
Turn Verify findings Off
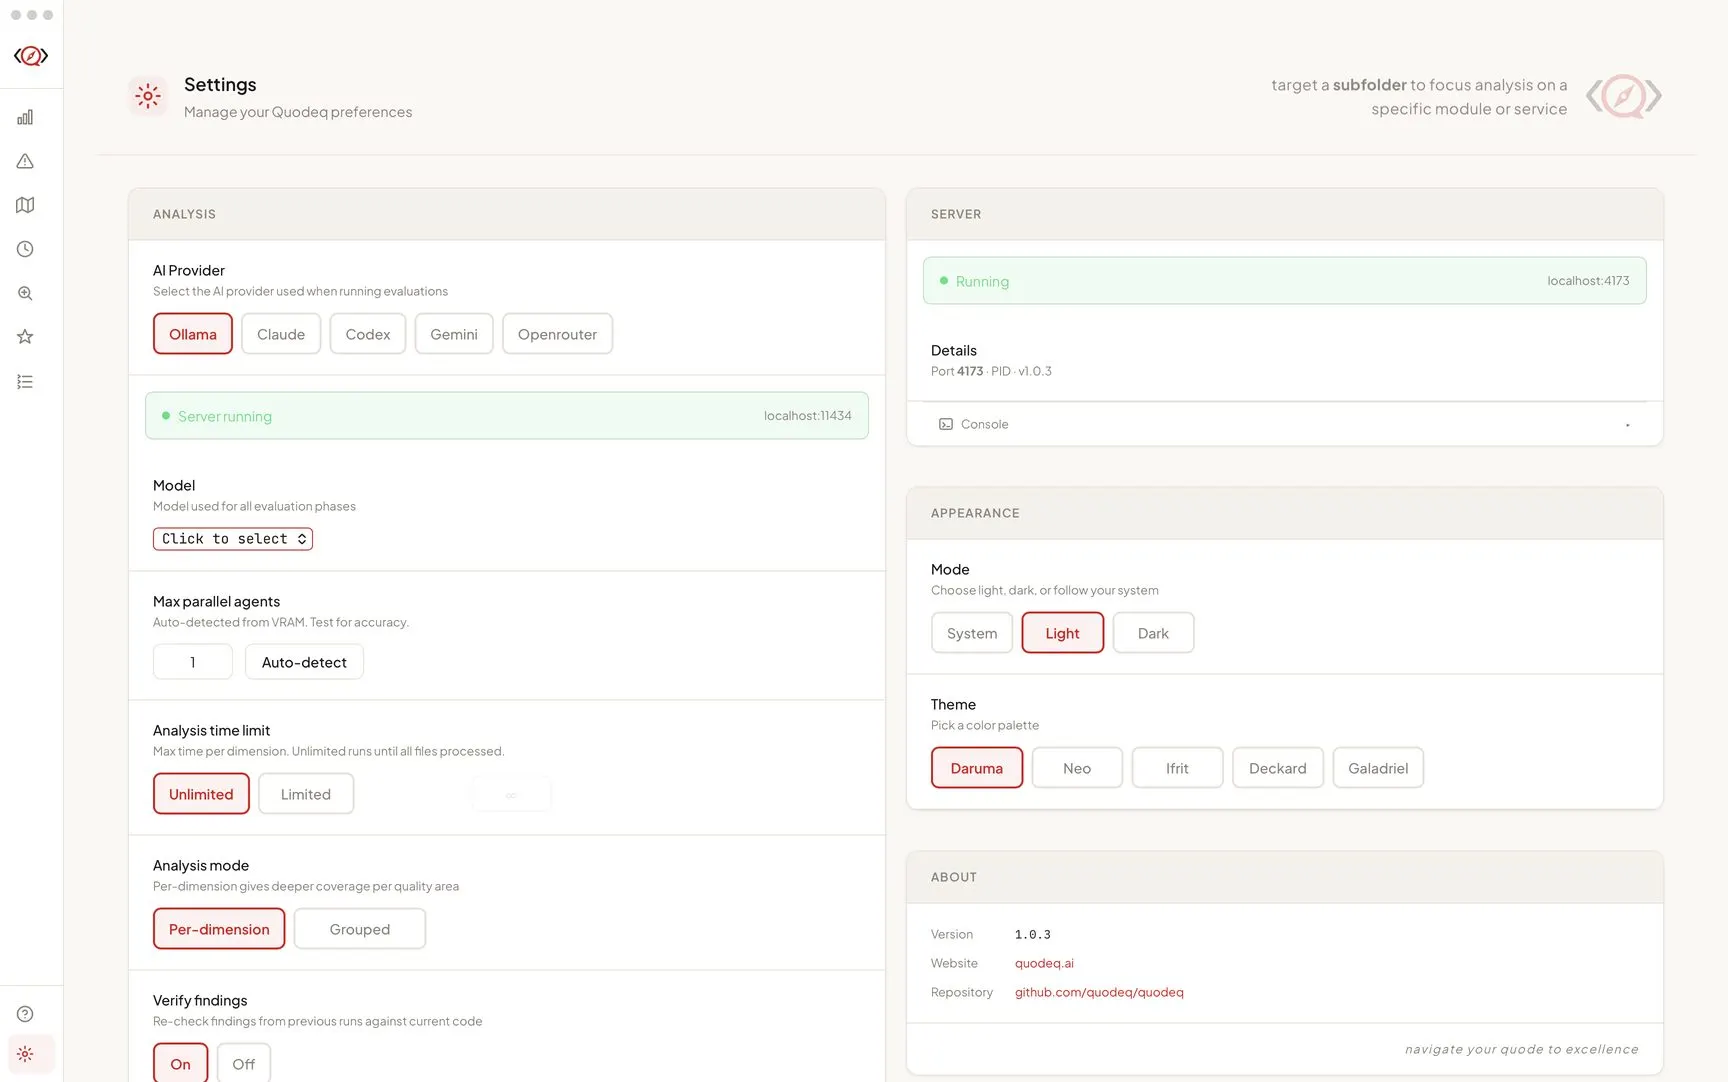tap(243, 1063)
